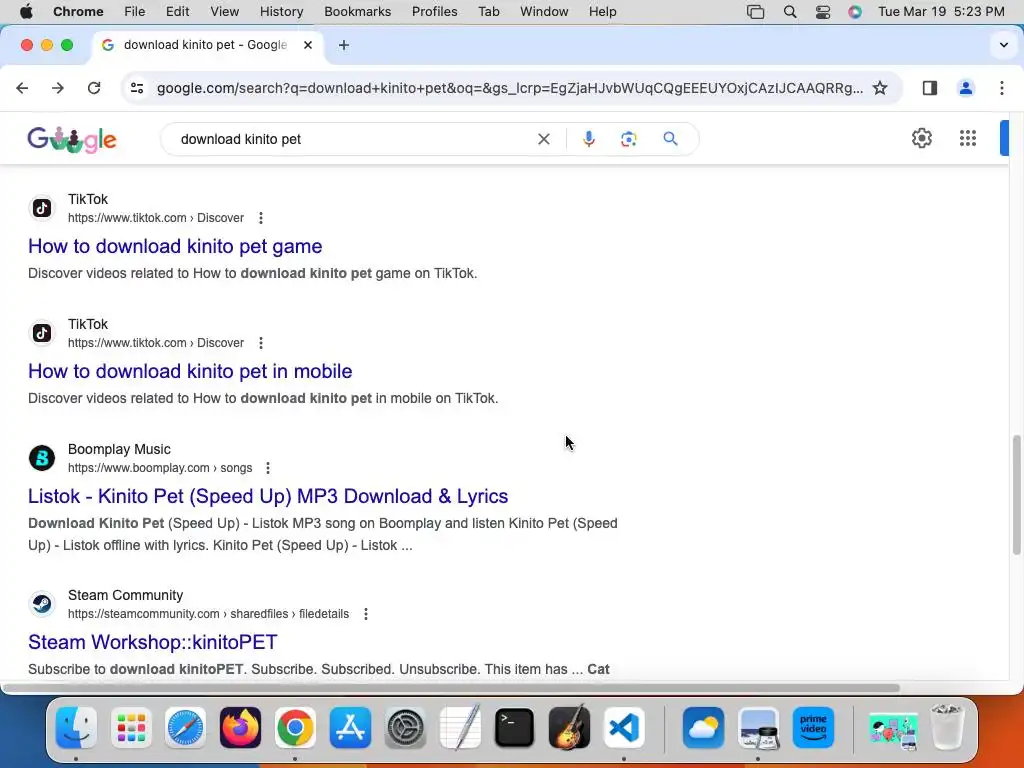The height and width of the screenshot is (768, 1024).
Task: Open Visual Studio Code from dock
Action: tap(624, 728)
